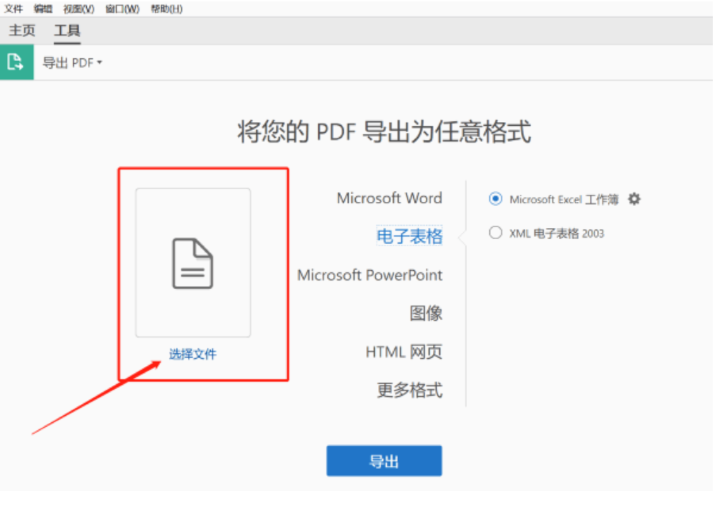This screenshot has width=720, height=507.
Task: Open the 窗口(W) menu
Action: point(122,9)
